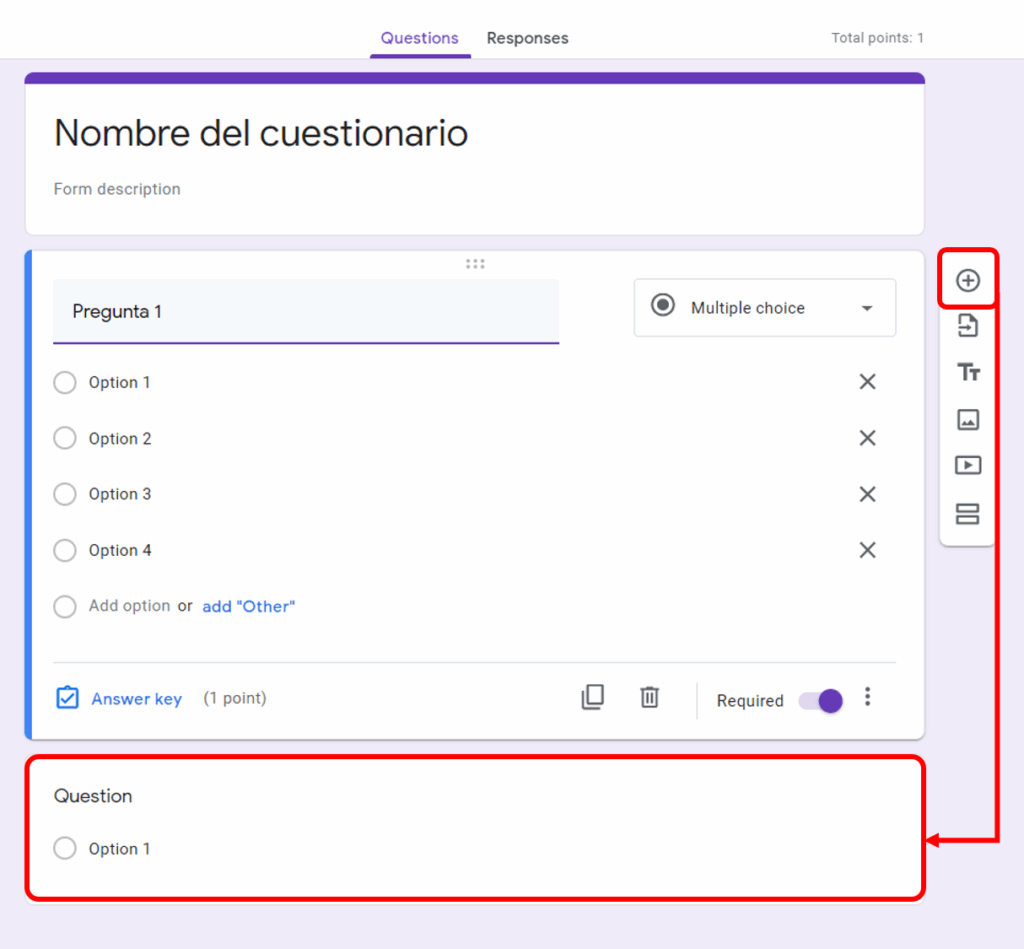1024x949 pixels.
Task: Duplicate Pregunta 1 with copy icon
Action: tap(593, 697)
